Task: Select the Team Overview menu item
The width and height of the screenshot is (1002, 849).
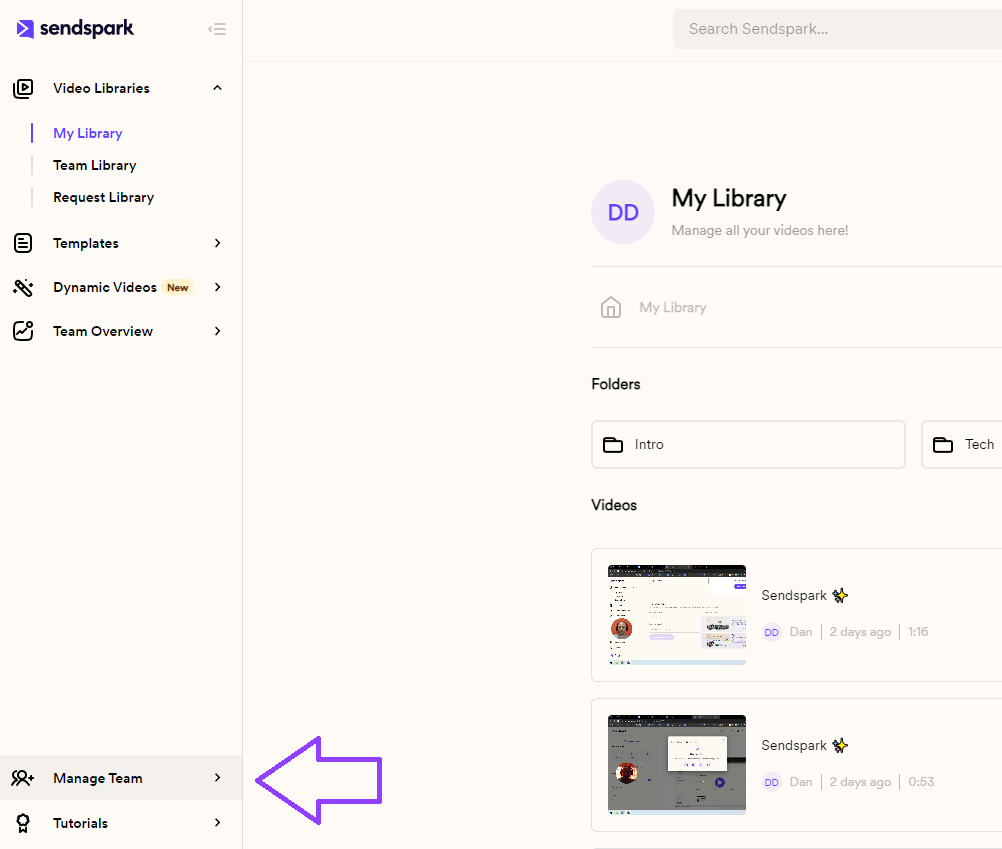Action: click(x=121, y=331)
